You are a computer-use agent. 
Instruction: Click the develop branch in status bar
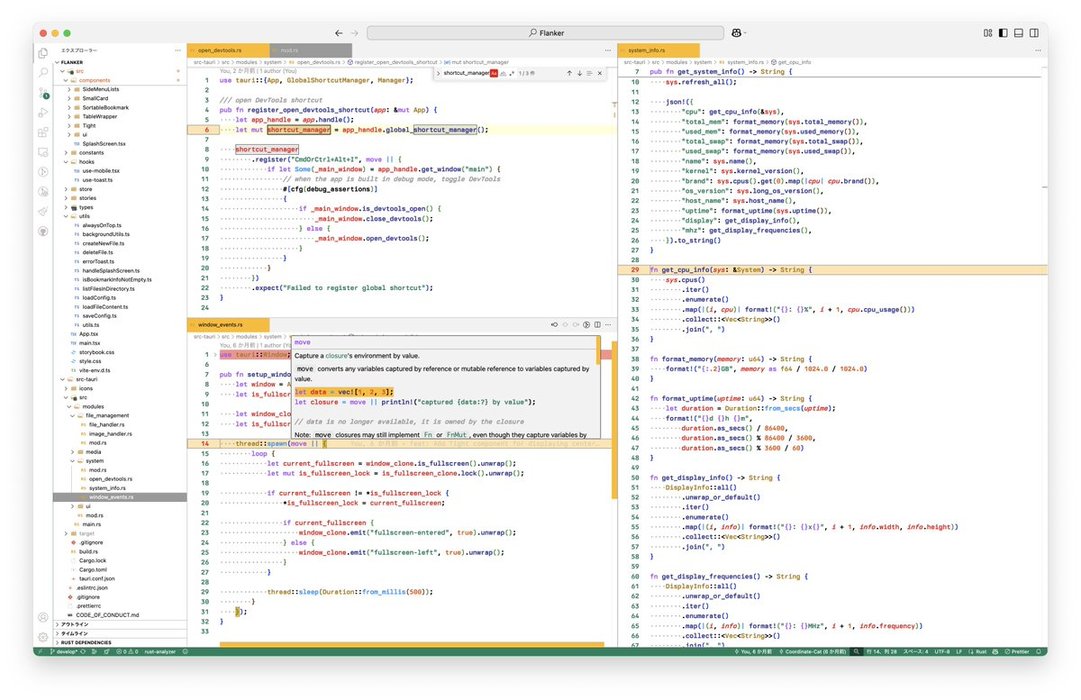(66, 651)
